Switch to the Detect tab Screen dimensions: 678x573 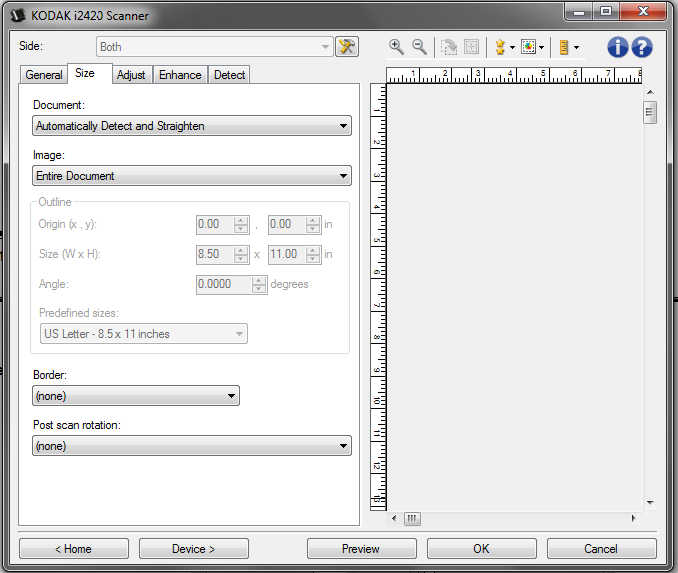pos(229,75)
